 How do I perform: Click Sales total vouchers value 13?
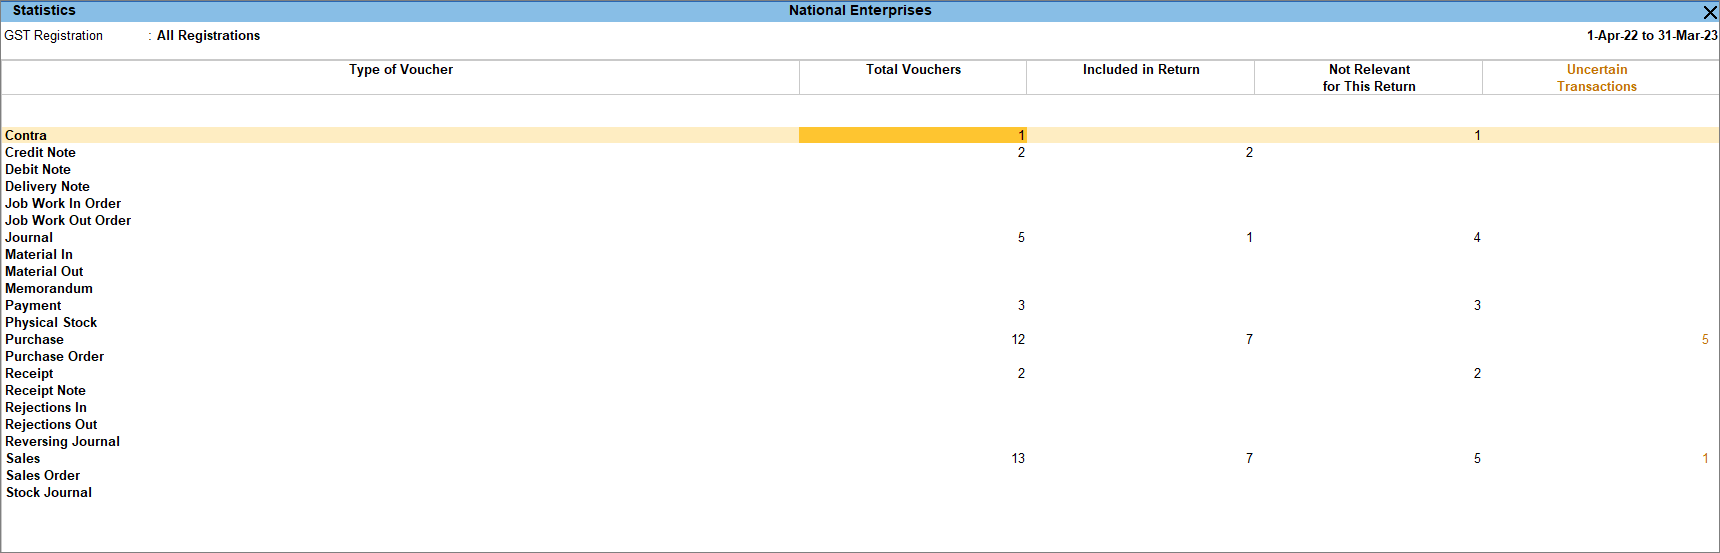click(1018, 458)
